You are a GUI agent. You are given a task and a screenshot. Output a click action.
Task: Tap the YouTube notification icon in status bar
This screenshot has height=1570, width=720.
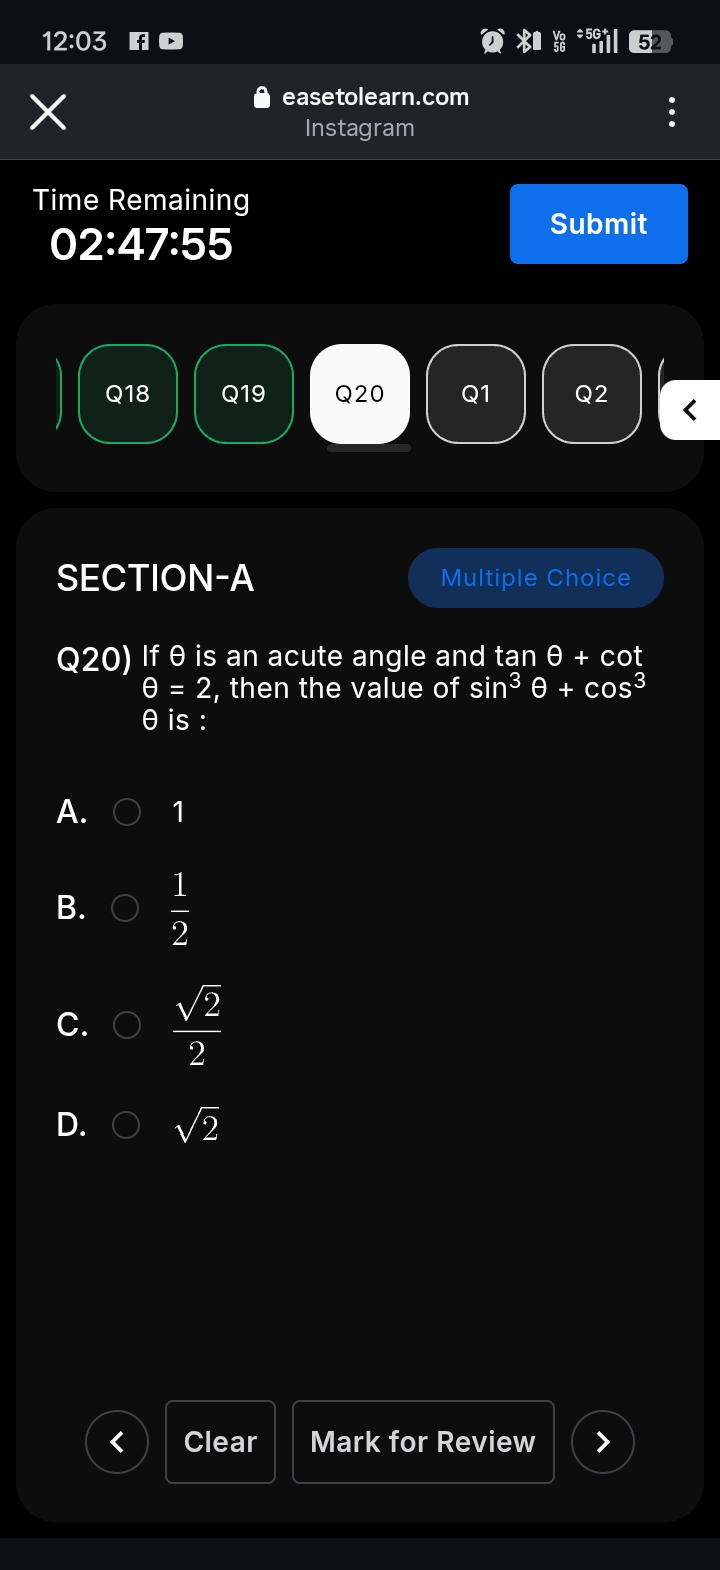tap(171, 41)
